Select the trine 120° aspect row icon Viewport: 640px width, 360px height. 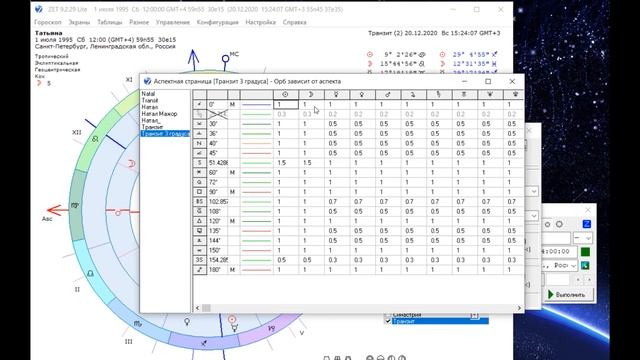point(200,221)
